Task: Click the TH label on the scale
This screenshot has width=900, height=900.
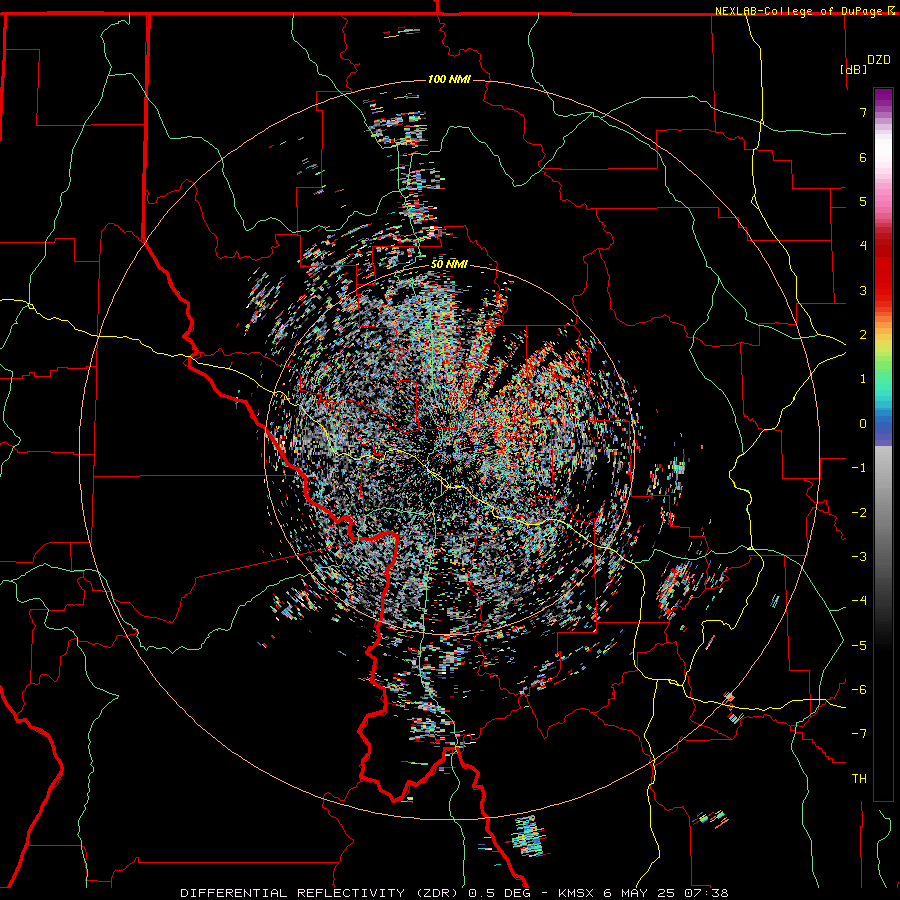Action: (x=859, y=779)
